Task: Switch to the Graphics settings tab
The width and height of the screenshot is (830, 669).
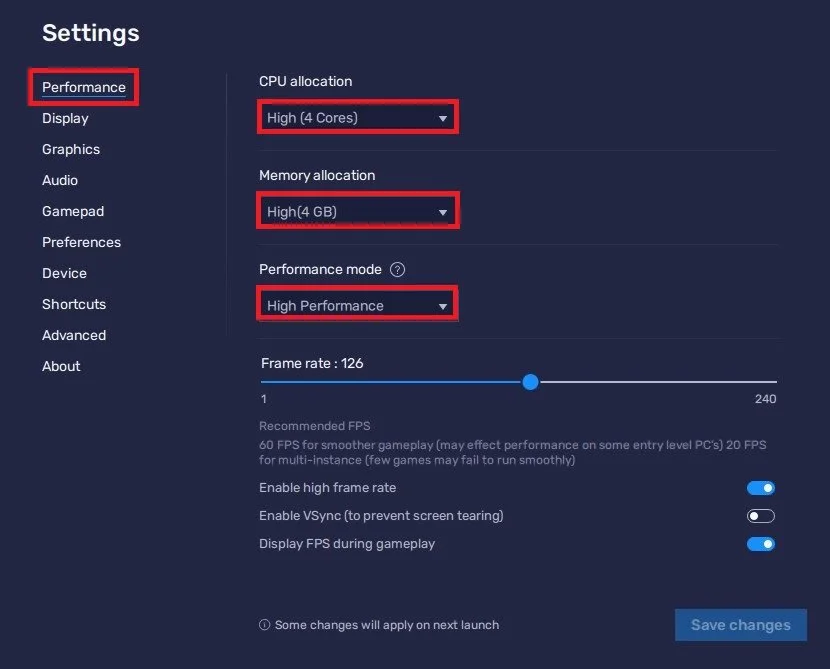Action: click(x=71, y=149)
